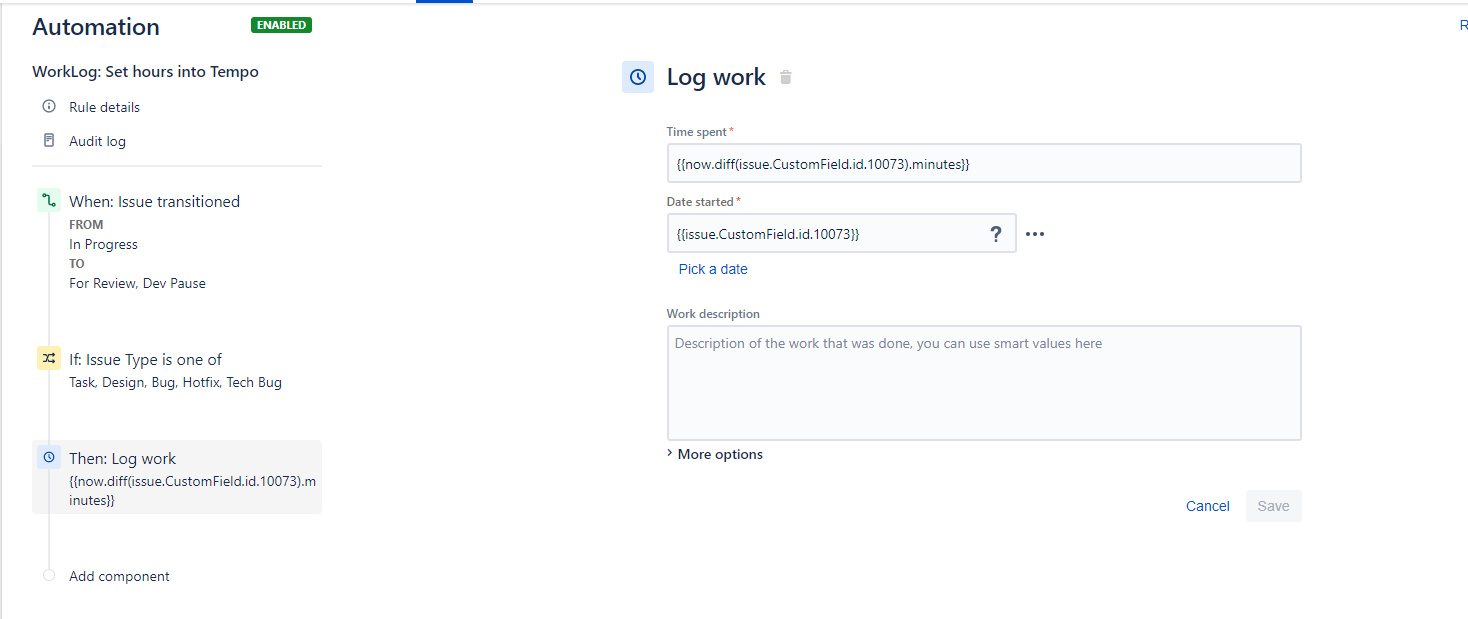Select the Issue Type condition icon
The width and height of the screenshot is (1468, 619).
tap(48, 359)
